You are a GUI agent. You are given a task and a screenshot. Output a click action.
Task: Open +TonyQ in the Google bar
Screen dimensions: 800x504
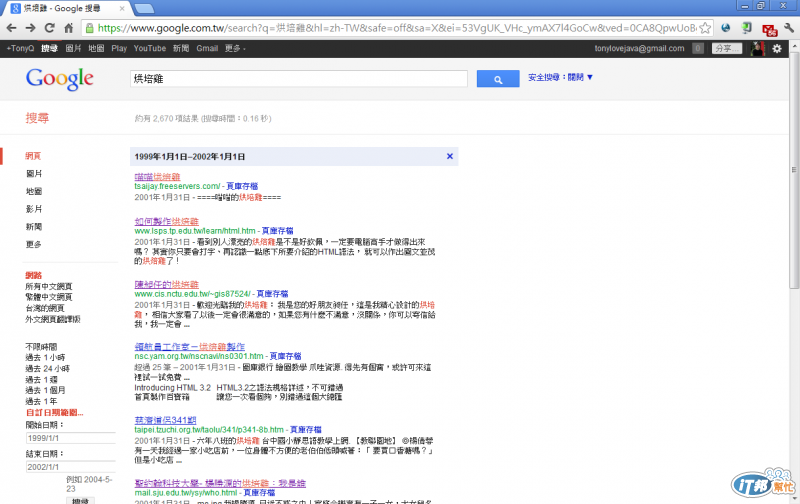click(x=20, y=48)
